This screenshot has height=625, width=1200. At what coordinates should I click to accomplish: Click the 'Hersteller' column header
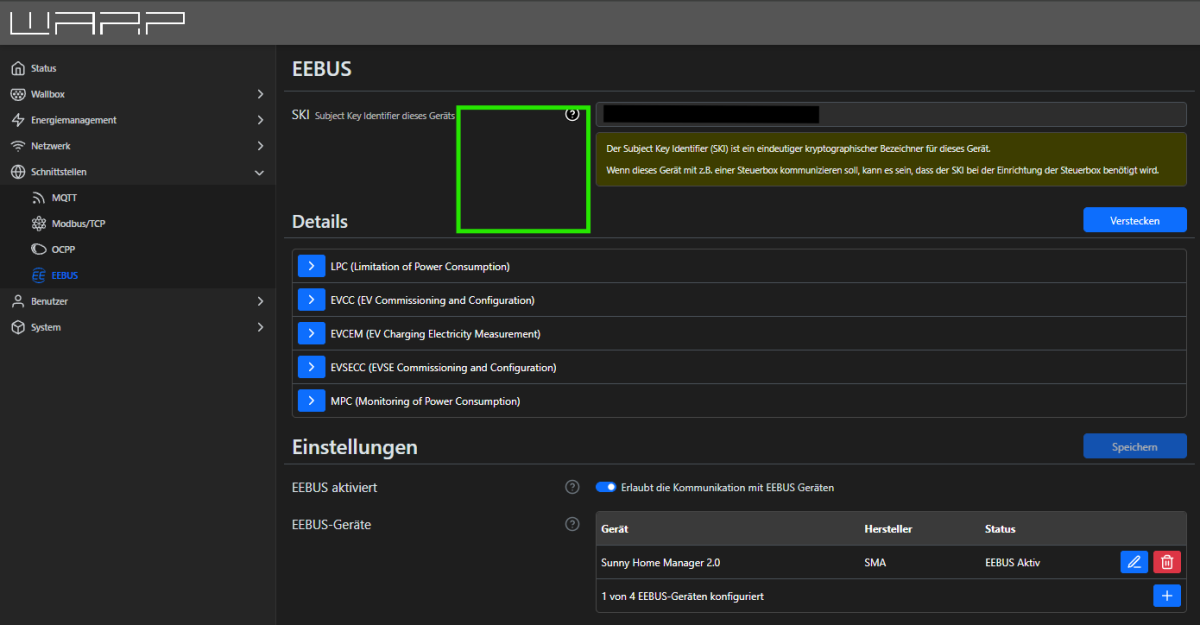pyautogui.click(x=888, y=529)
